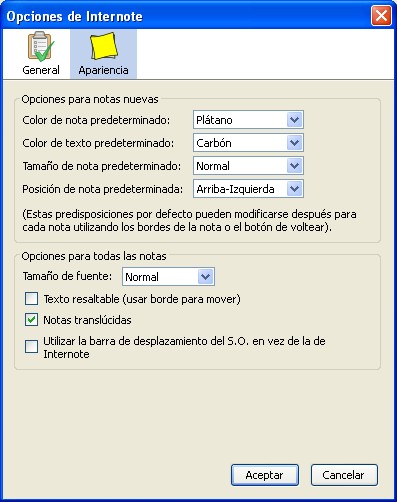Close the Opciones de Internote dialog

381,15
